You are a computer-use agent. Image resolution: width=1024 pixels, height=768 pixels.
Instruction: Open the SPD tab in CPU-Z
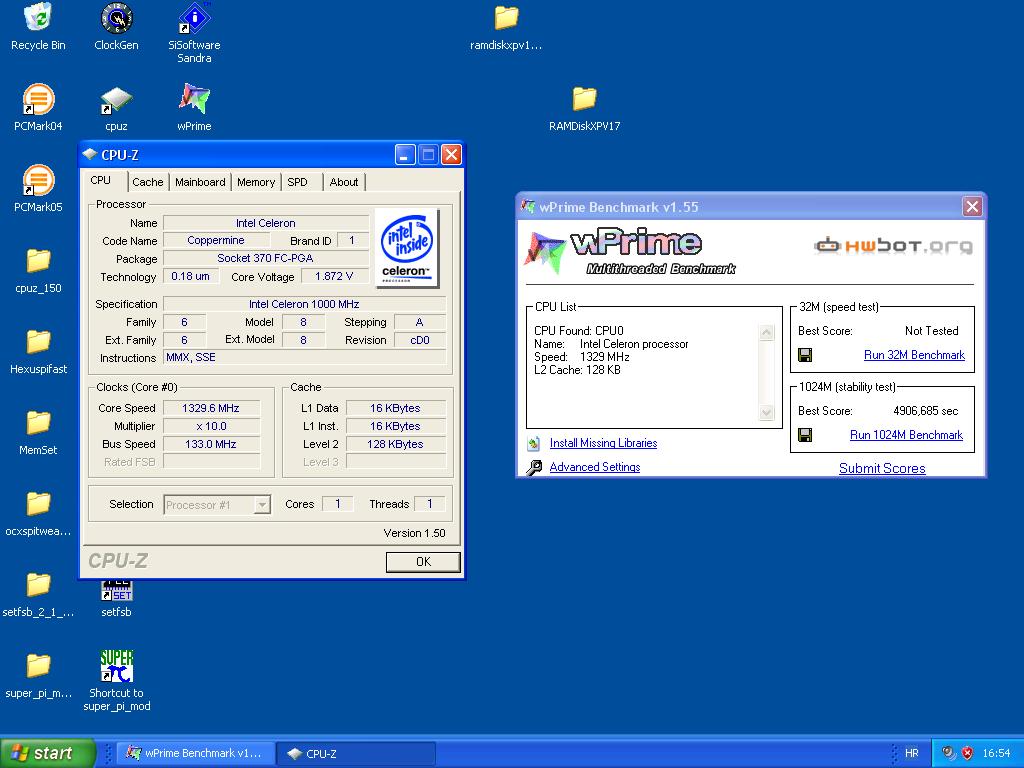(x=297, y=182)
